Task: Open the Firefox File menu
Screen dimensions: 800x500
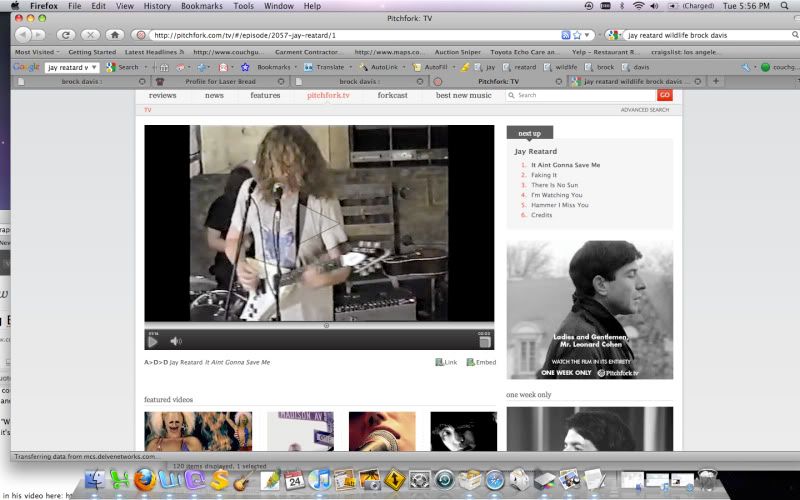Action: pyautogui.click(x=74, y=6)
